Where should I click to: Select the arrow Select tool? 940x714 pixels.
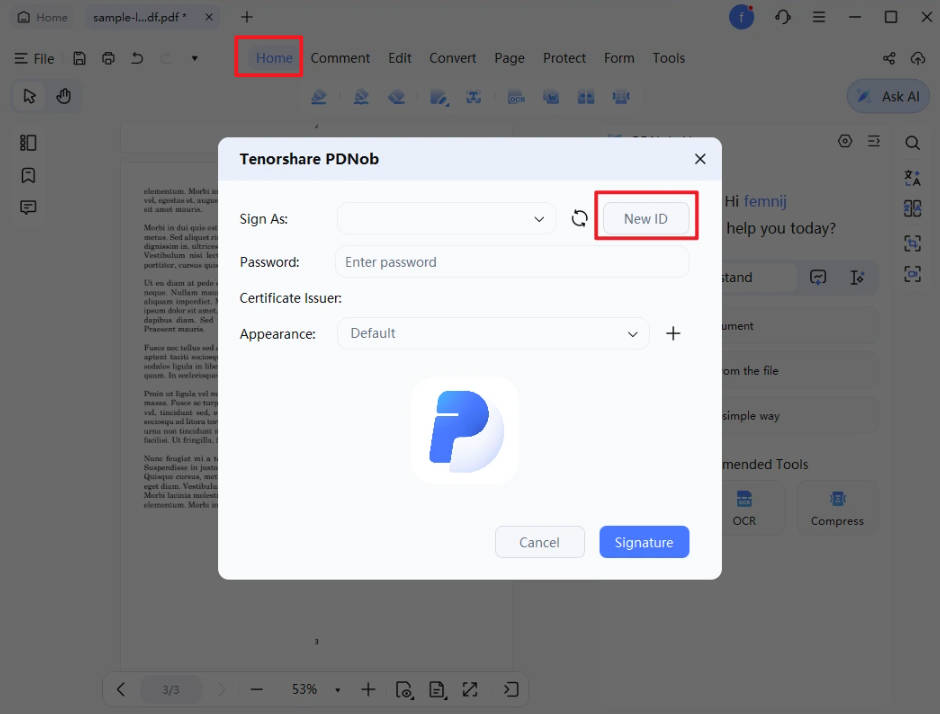(x=29, y=96)
